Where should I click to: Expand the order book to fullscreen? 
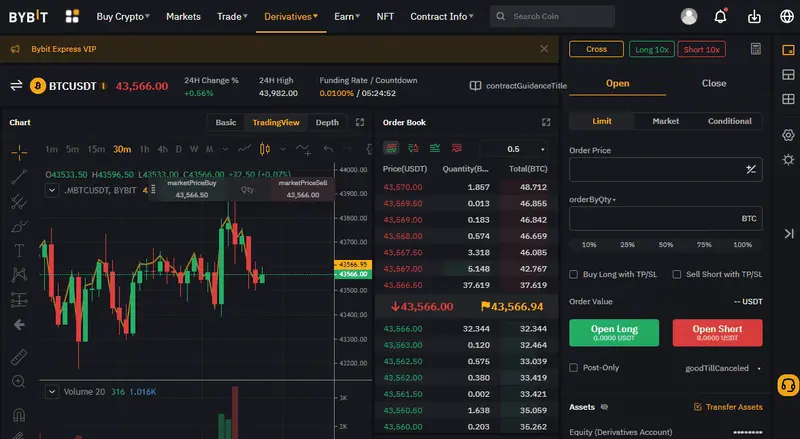click(x=546, y=122)
